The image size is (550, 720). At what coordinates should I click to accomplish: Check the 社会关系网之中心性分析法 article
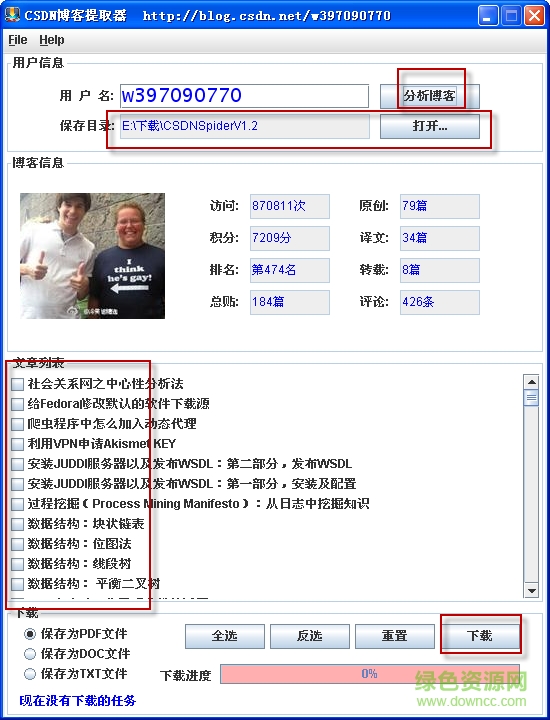[17, 384]
